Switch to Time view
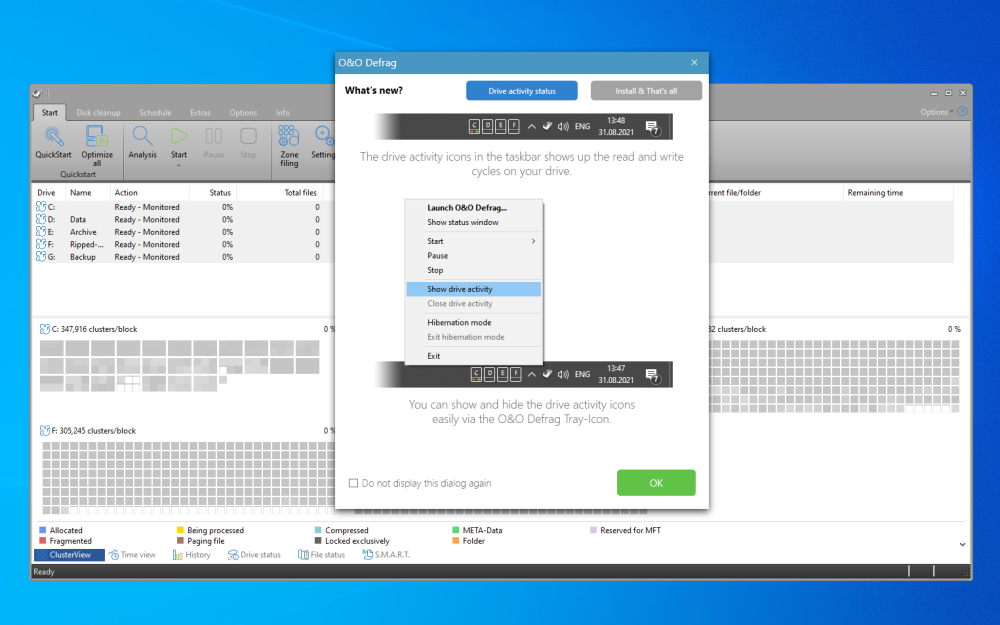 click(x=133, y=555)
